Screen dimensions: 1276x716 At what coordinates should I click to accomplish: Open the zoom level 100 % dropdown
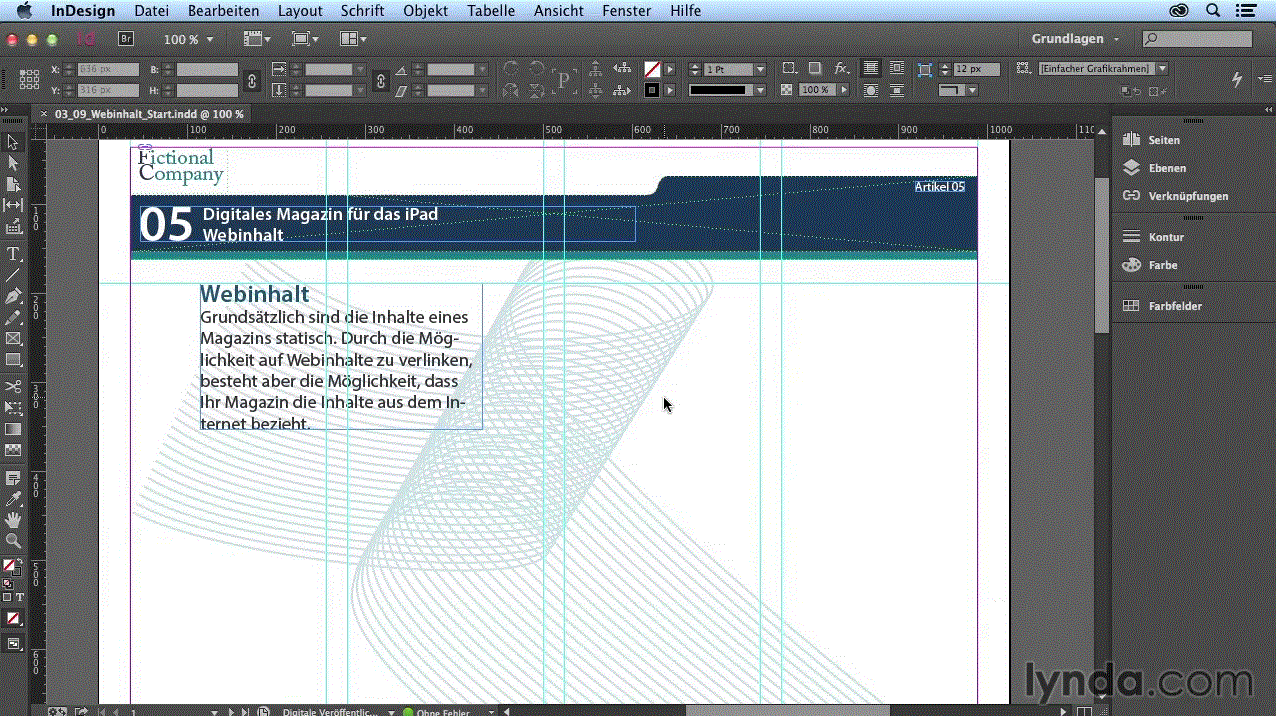tap(189, 39)
